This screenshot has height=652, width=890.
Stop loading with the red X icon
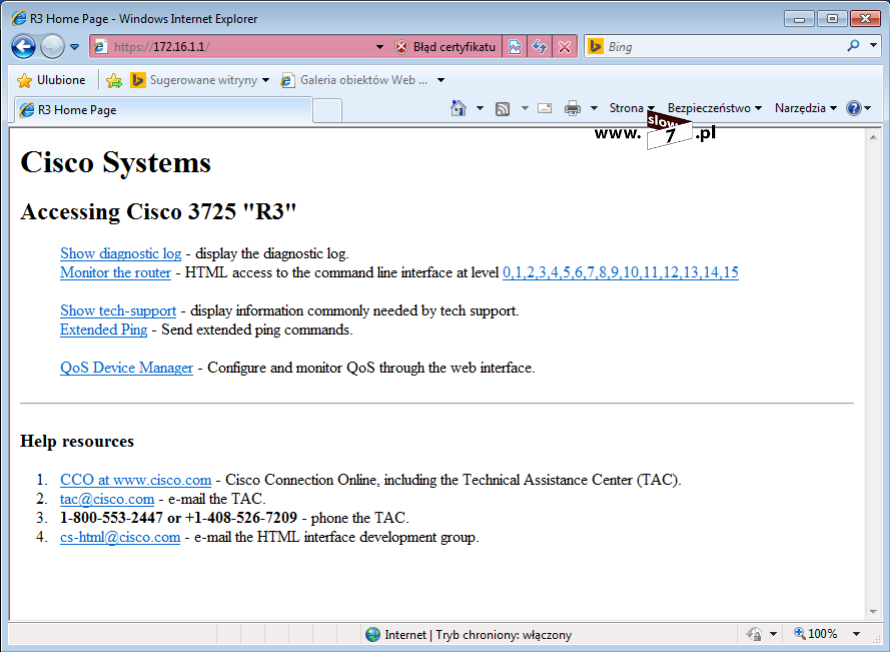[x=564, y=47]
